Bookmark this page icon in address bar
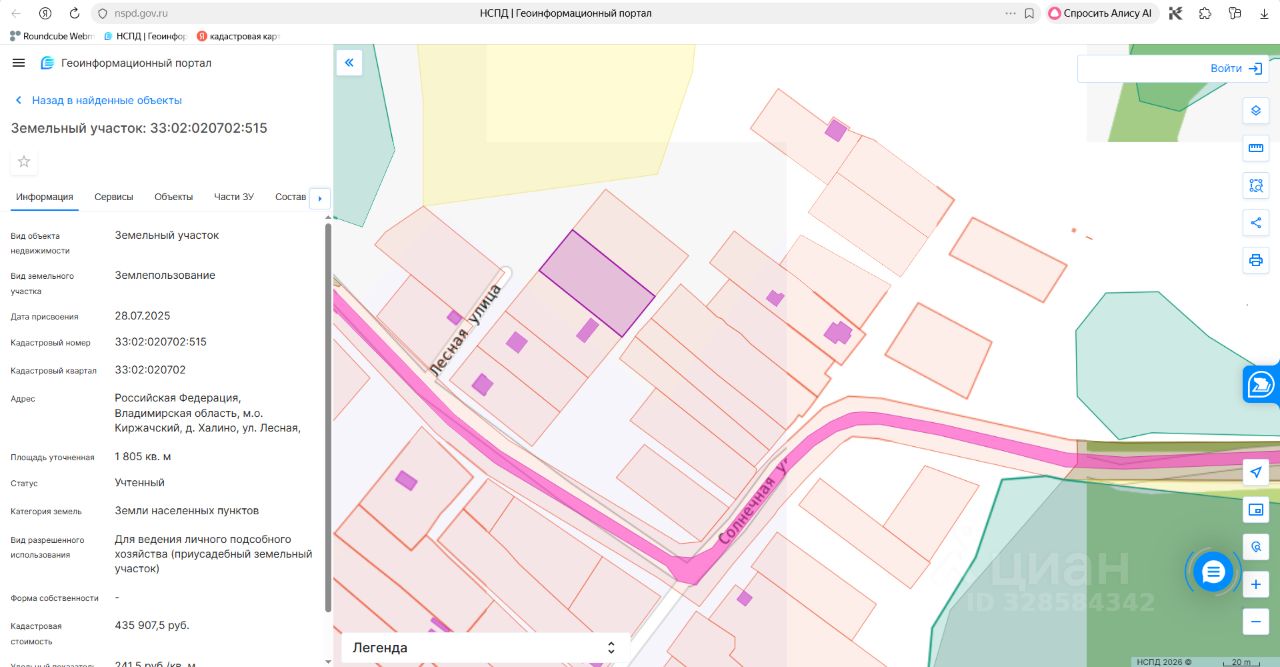The width and height of the screenshot is (1280, 667). click(x=1029, y=14)
